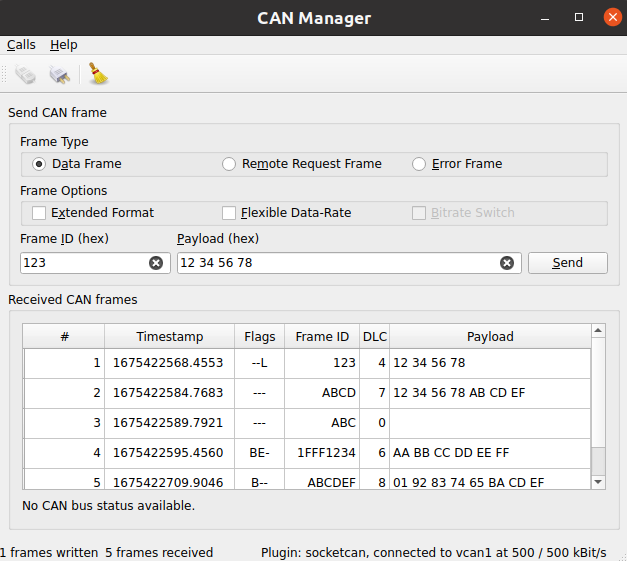Select the Data Frame radio button

(x=39, y=164)
